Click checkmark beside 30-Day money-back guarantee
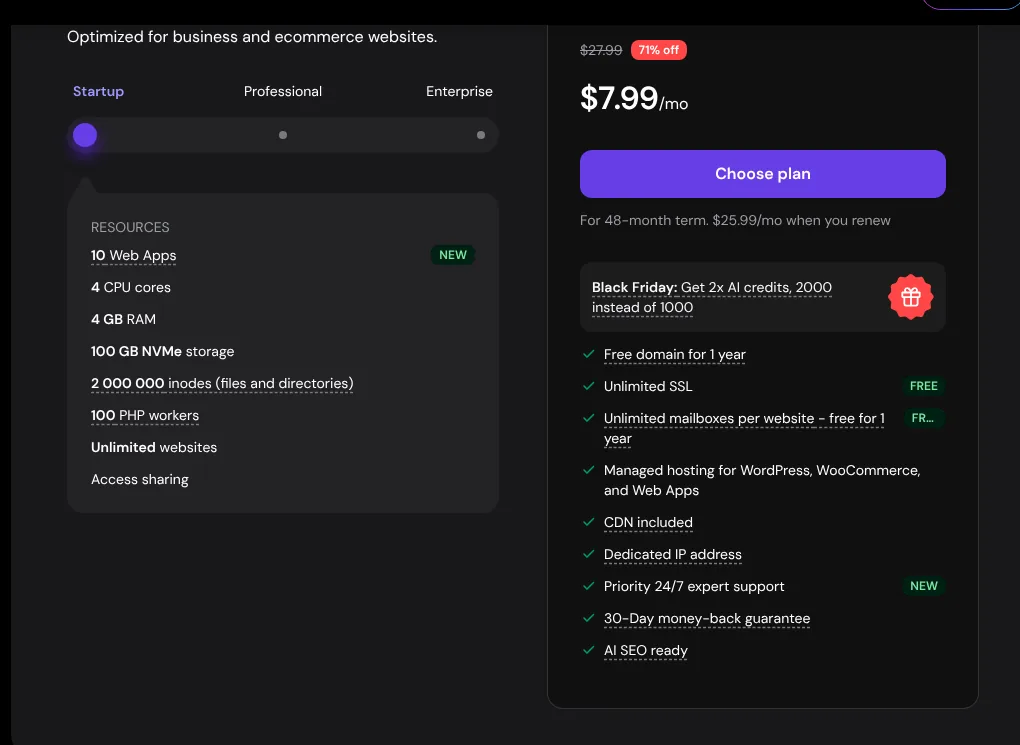This screenshot has height=745, width=1020. coord(589,617)
